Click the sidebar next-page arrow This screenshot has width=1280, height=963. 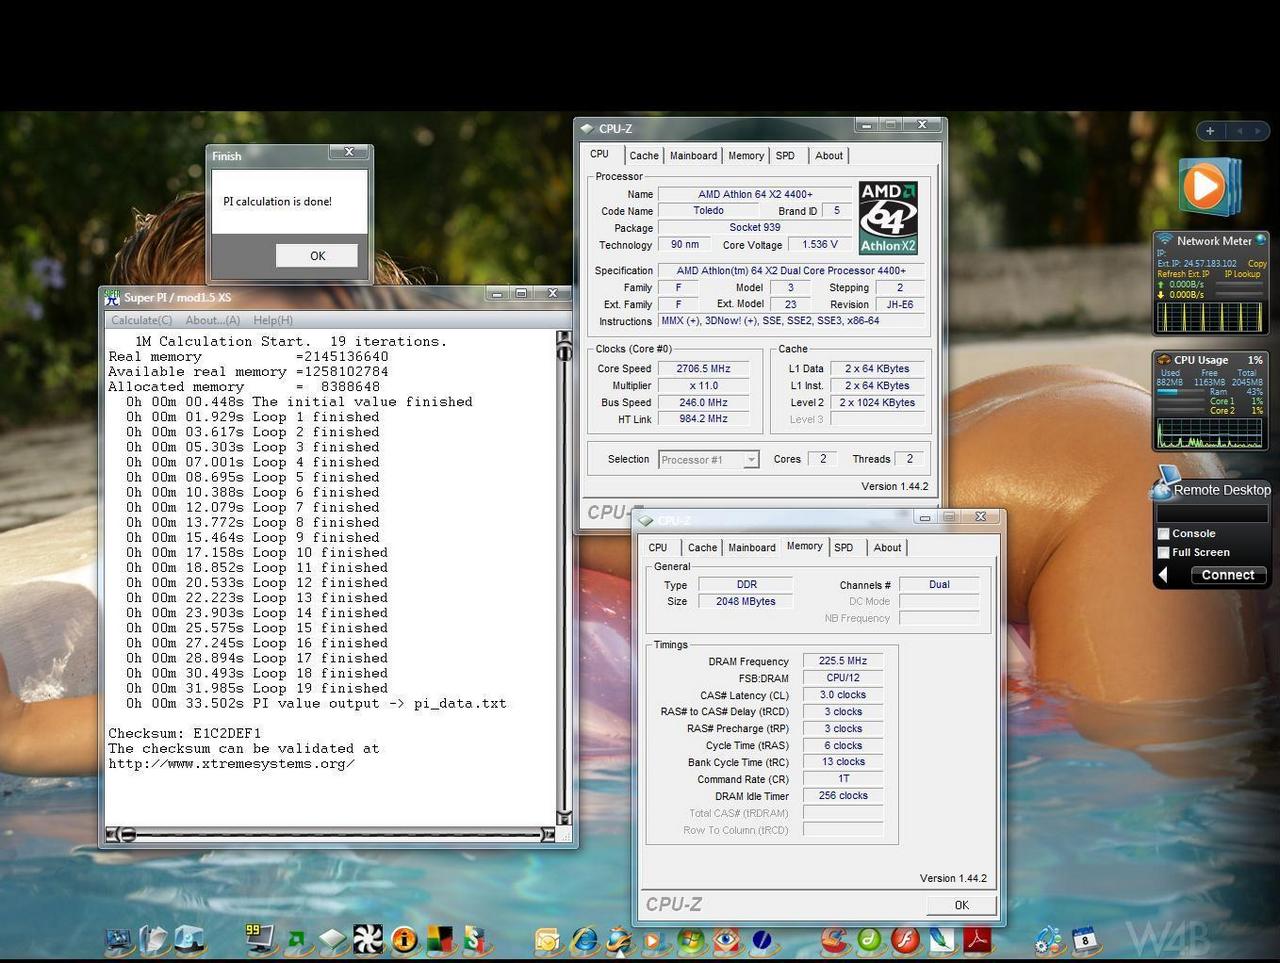click(1256, 131)
